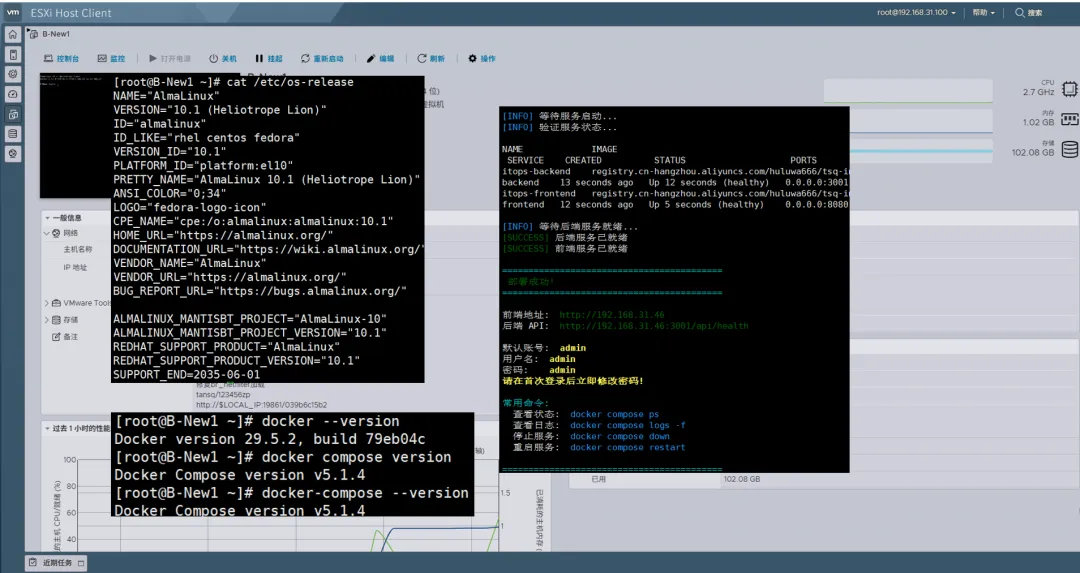Click the B-New1 virtual machine breadcrumb icon
Screen dimensions: 1080x573
34,34
